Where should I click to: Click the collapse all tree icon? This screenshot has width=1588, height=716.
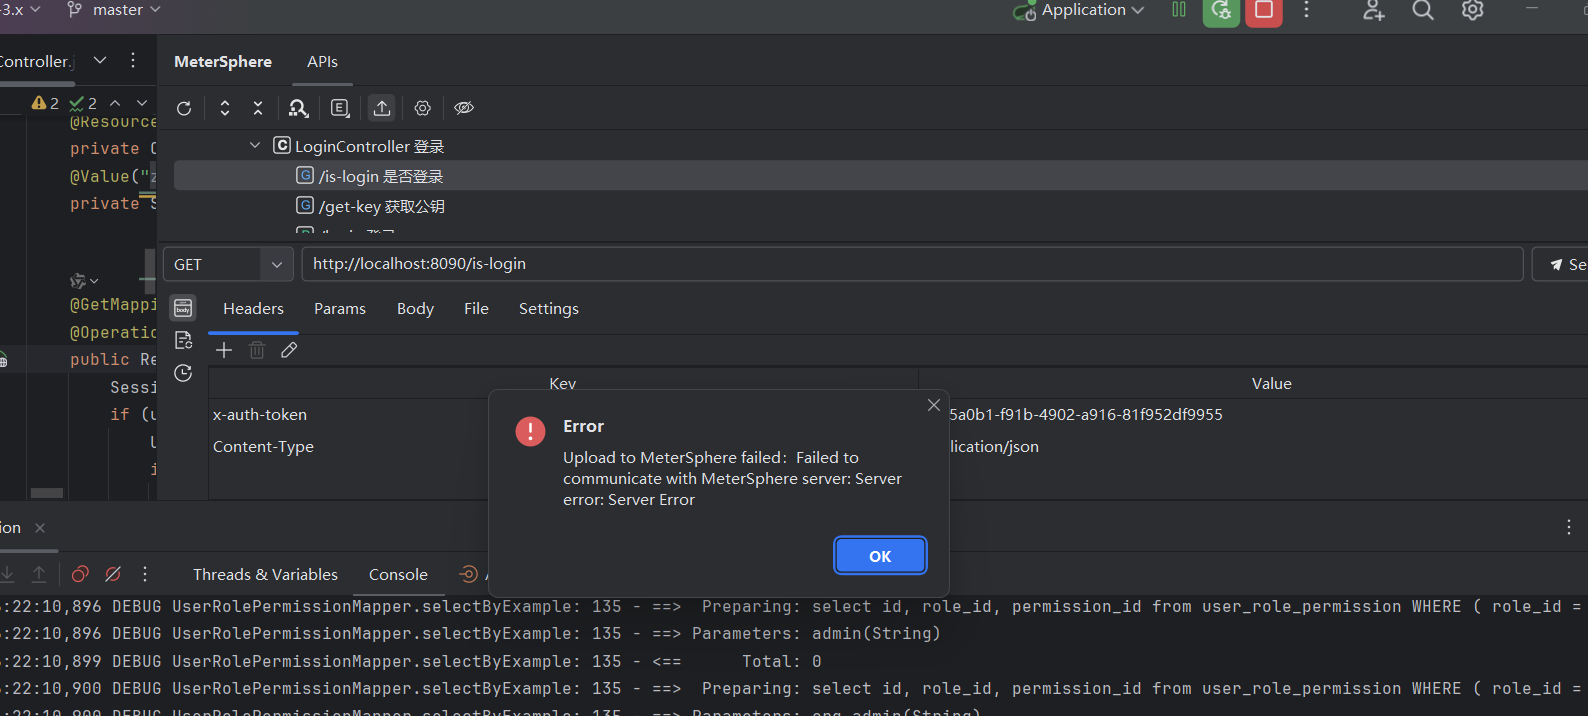click(x=258, y=108)
